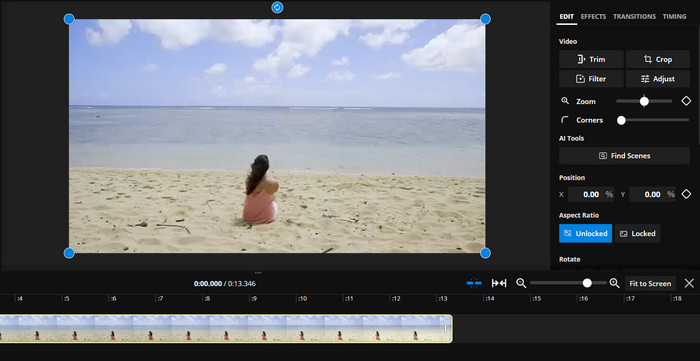Switch to the EFFECTS tab
Screen dimensions: 700x361
click(x=593, y=17)
